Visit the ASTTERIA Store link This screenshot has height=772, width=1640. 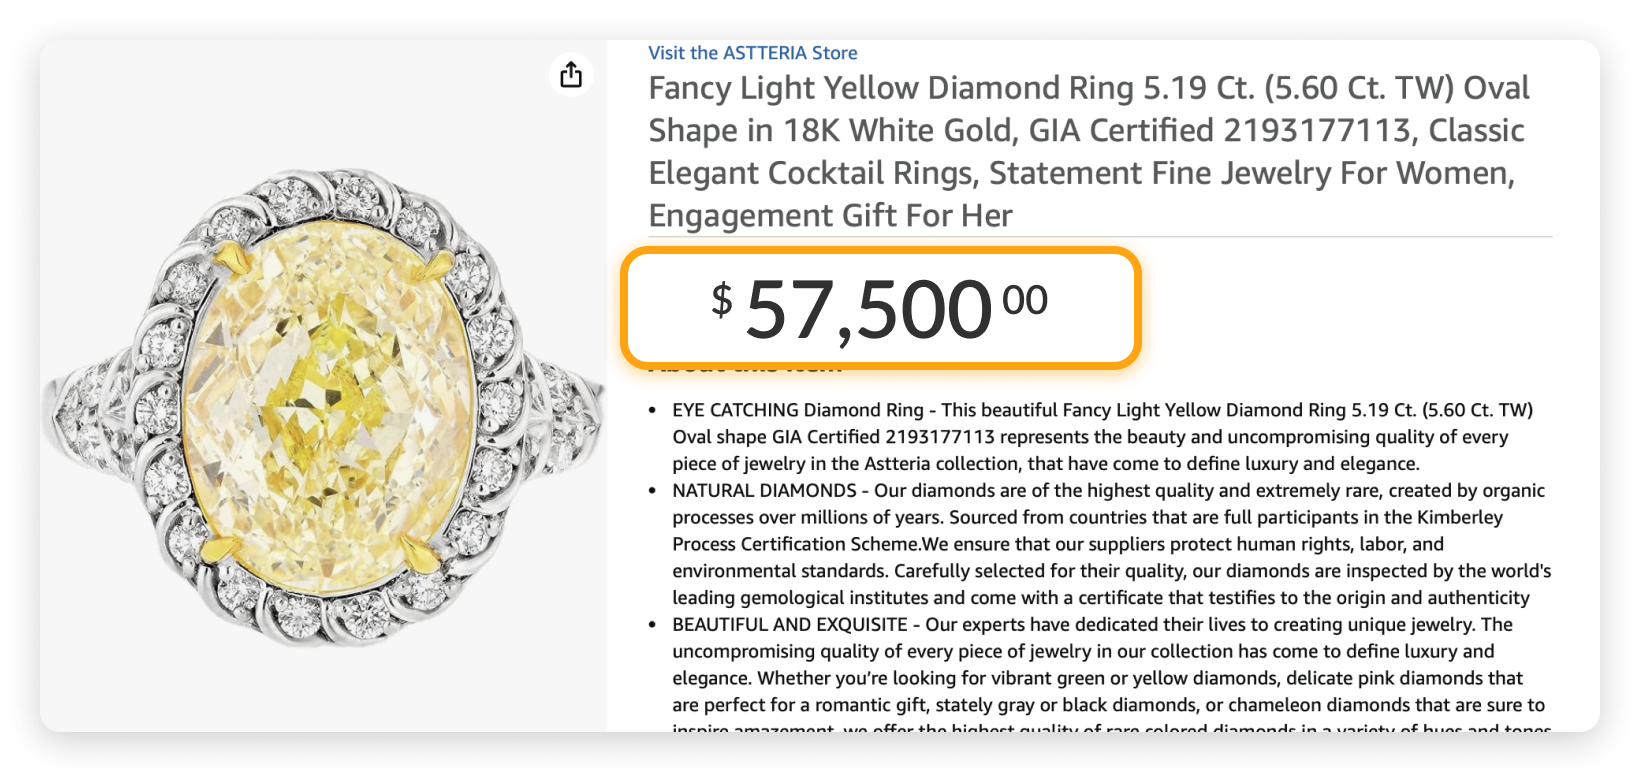tap(752, 53)
